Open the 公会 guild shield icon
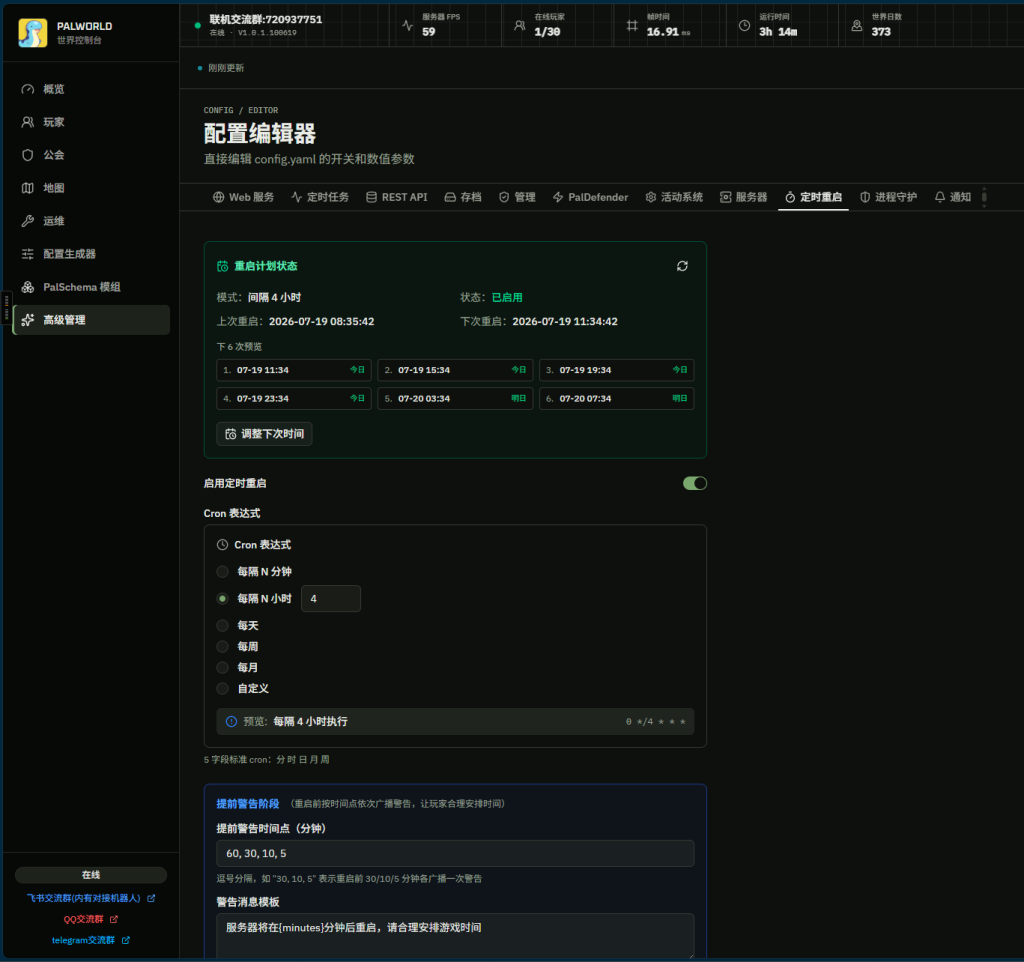 tap(27, 155)
